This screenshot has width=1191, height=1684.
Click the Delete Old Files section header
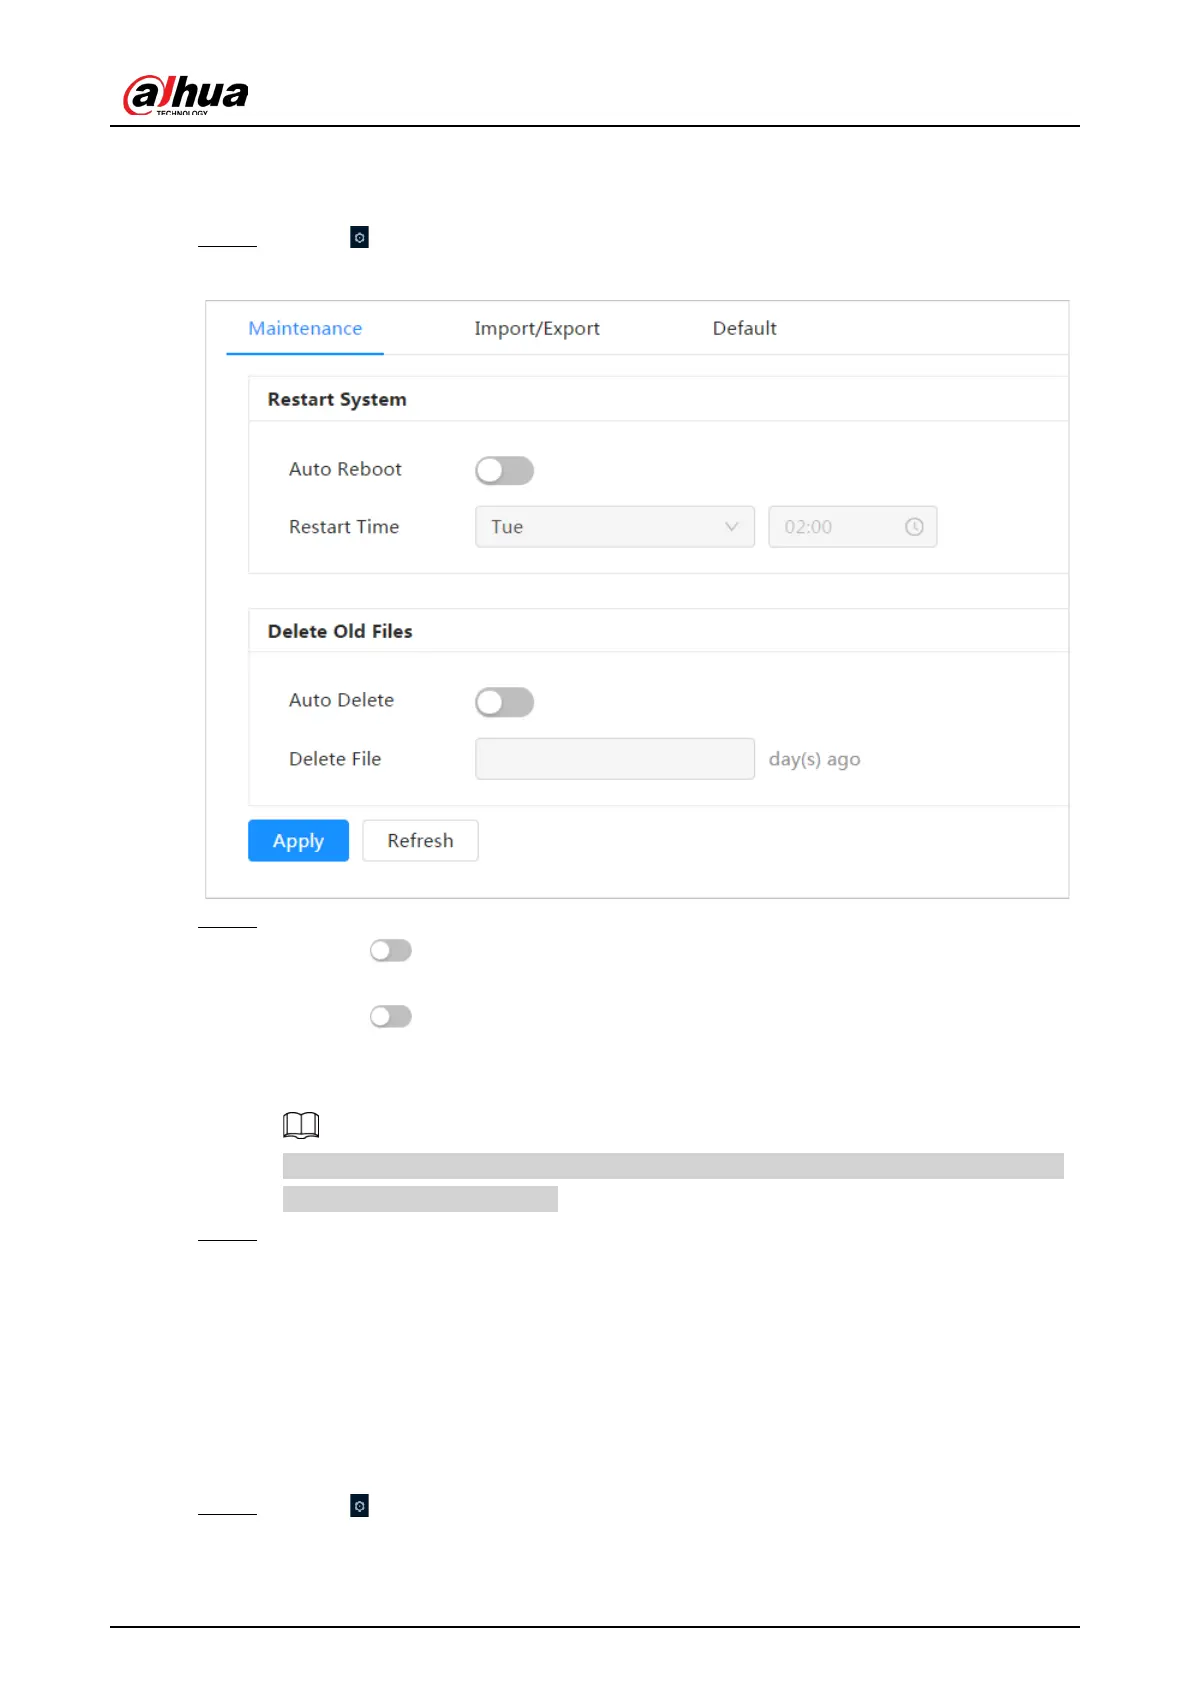pos(340,631)
